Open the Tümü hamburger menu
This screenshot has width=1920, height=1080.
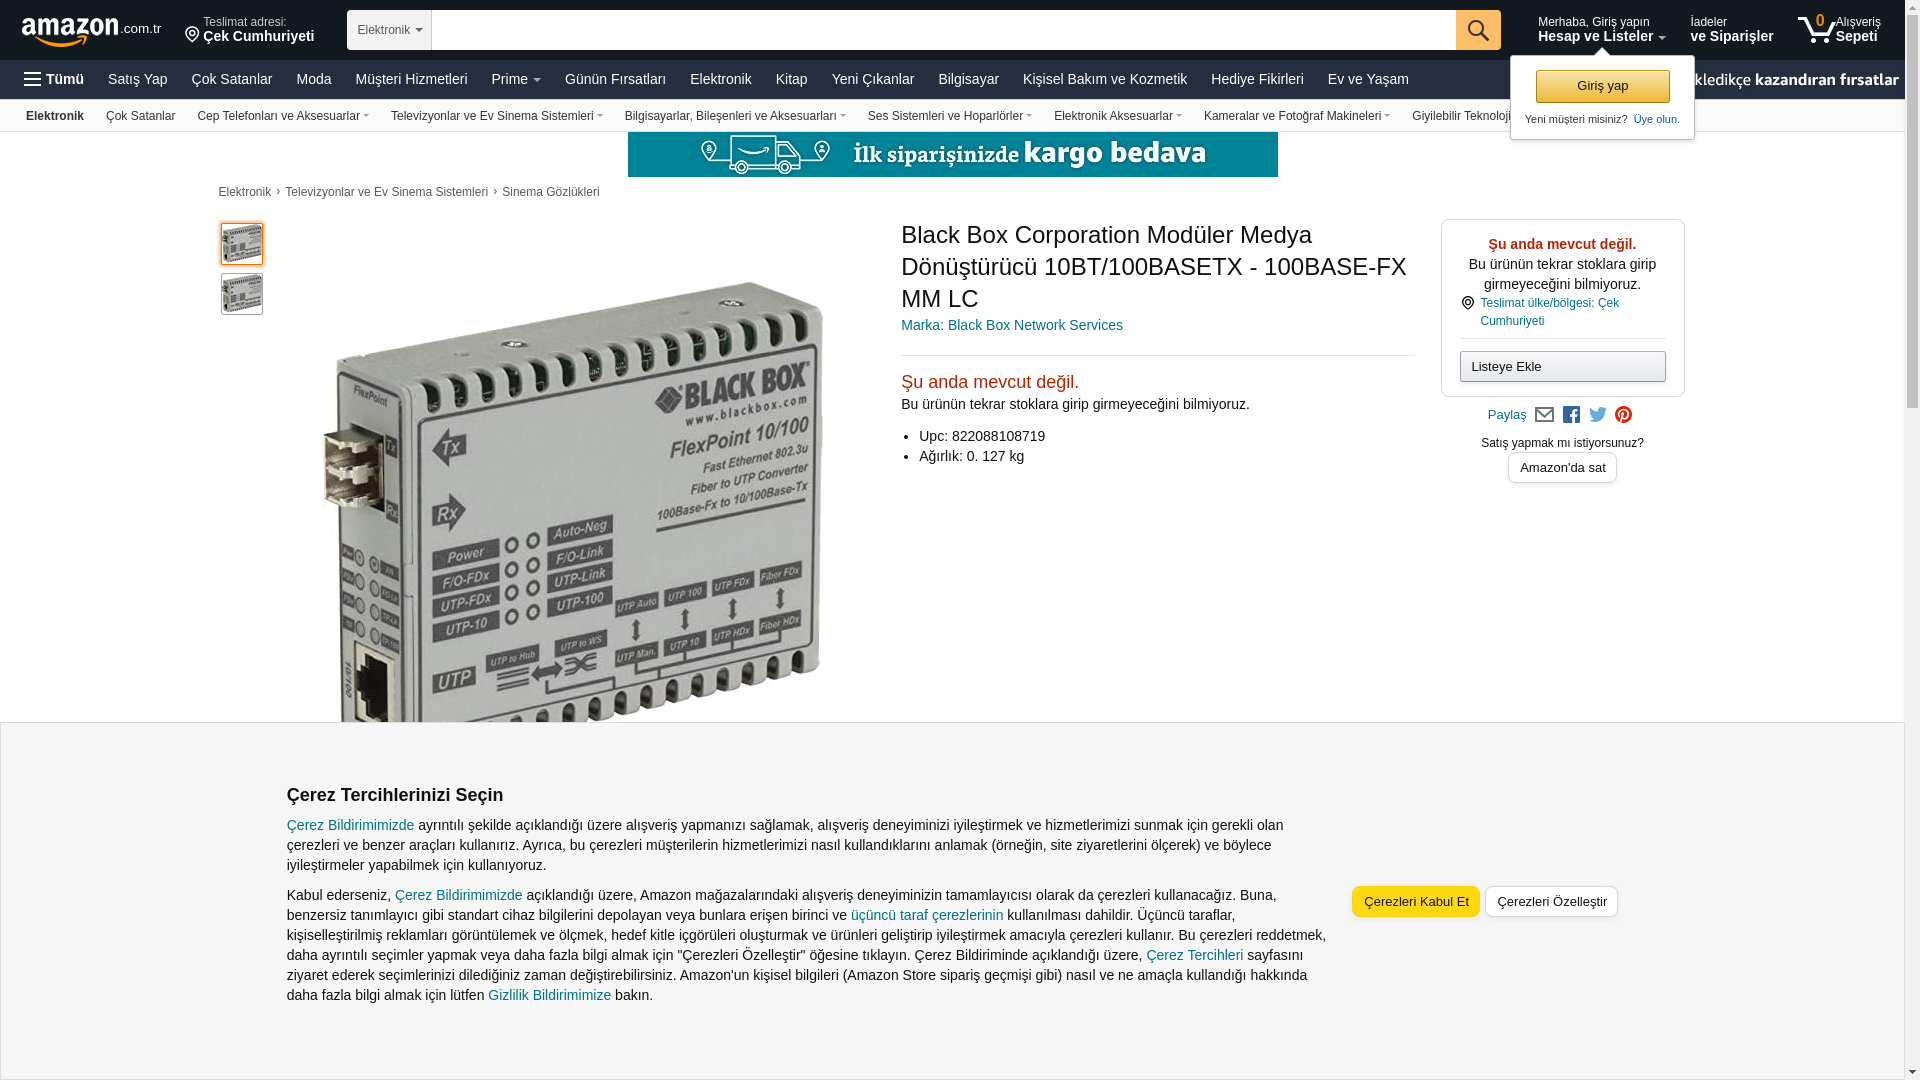(54, 79)
